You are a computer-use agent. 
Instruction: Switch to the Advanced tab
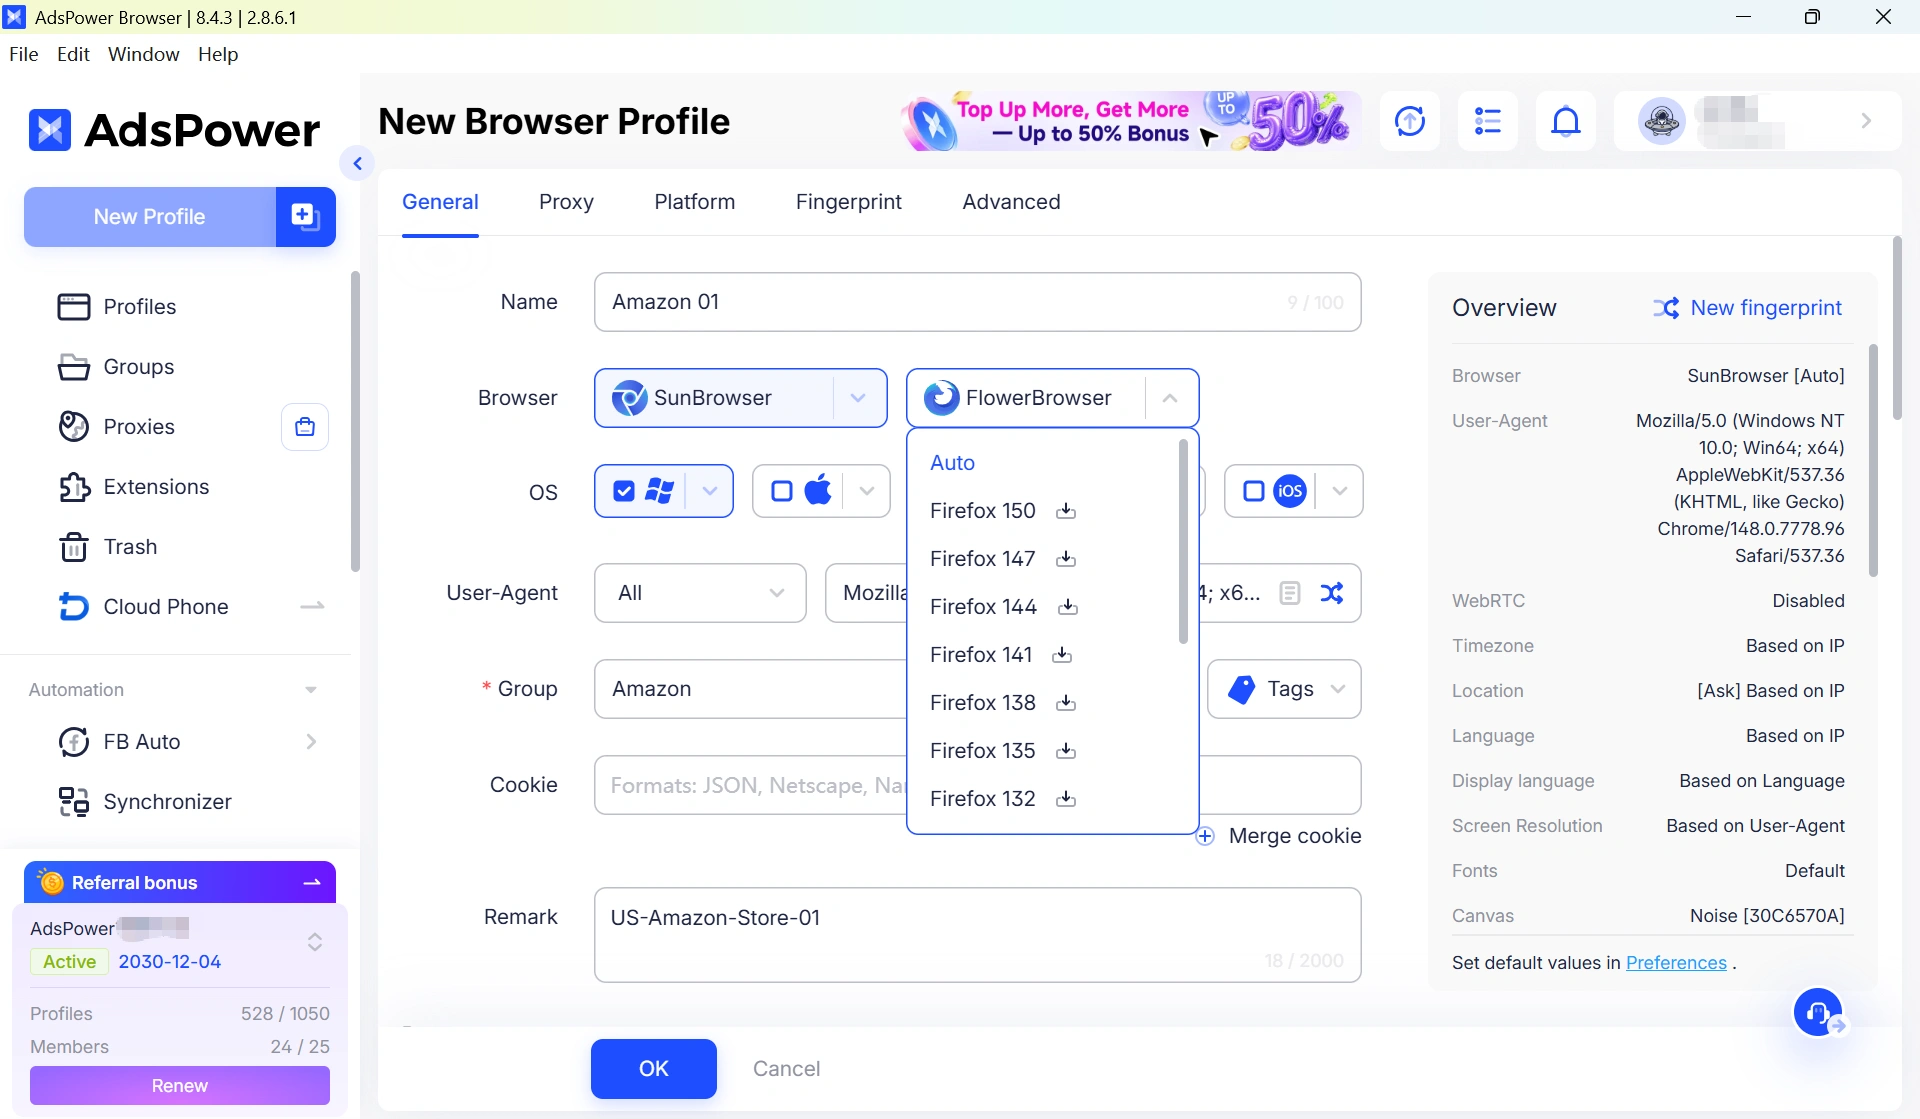(x=1011, y=202)
